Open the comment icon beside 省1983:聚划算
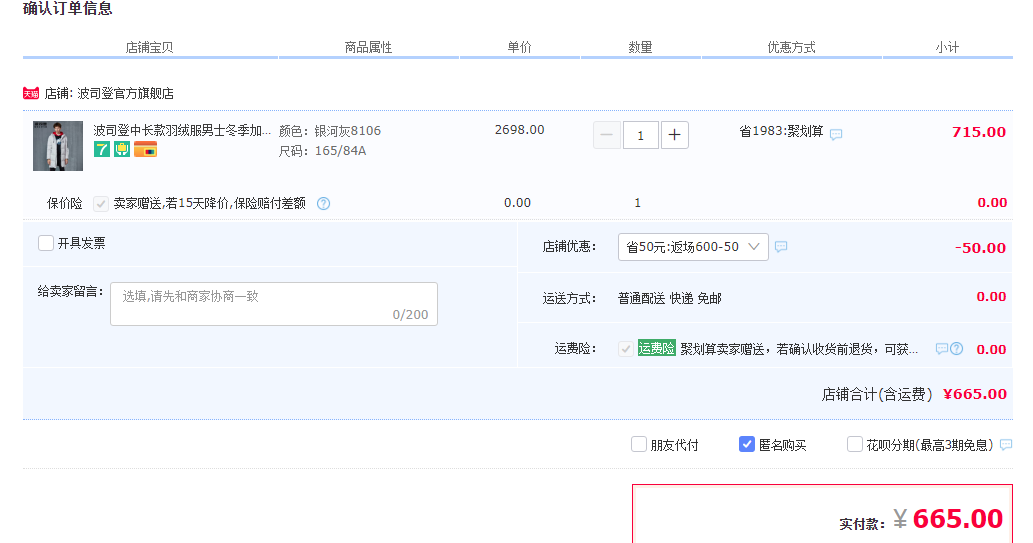Screen dimensions: 1033x543 (836, 134)
